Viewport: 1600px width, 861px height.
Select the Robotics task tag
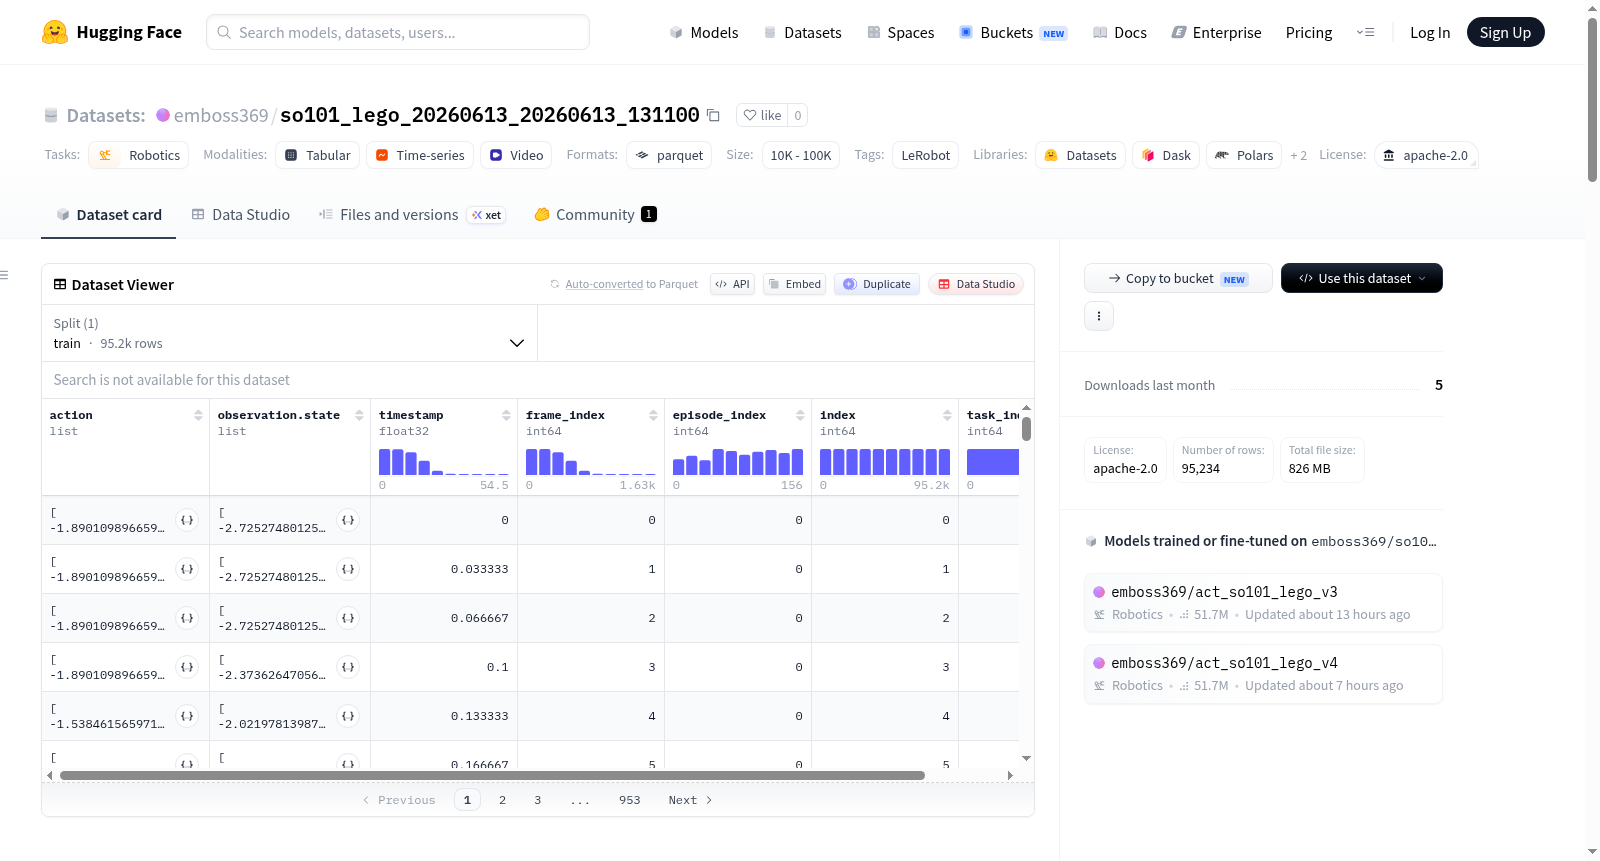coord(139,155)
